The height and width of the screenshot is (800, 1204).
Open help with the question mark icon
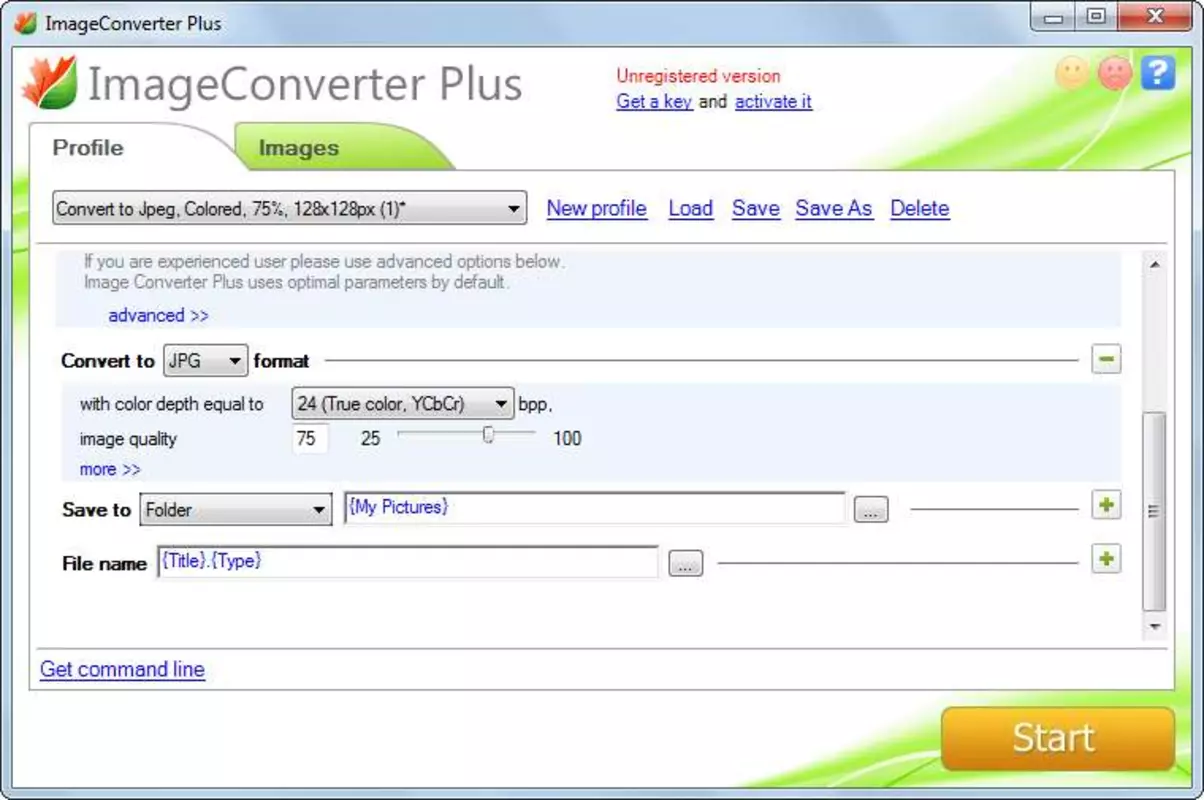1158,73
